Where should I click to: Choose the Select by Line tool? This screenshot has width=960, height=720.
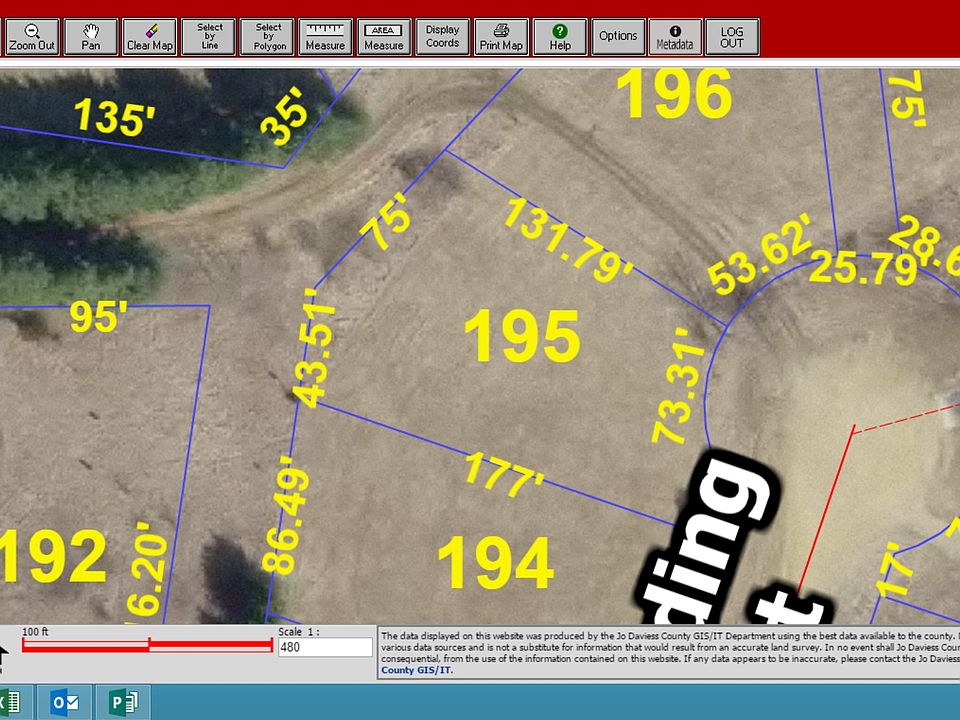[x=209, y=37]
